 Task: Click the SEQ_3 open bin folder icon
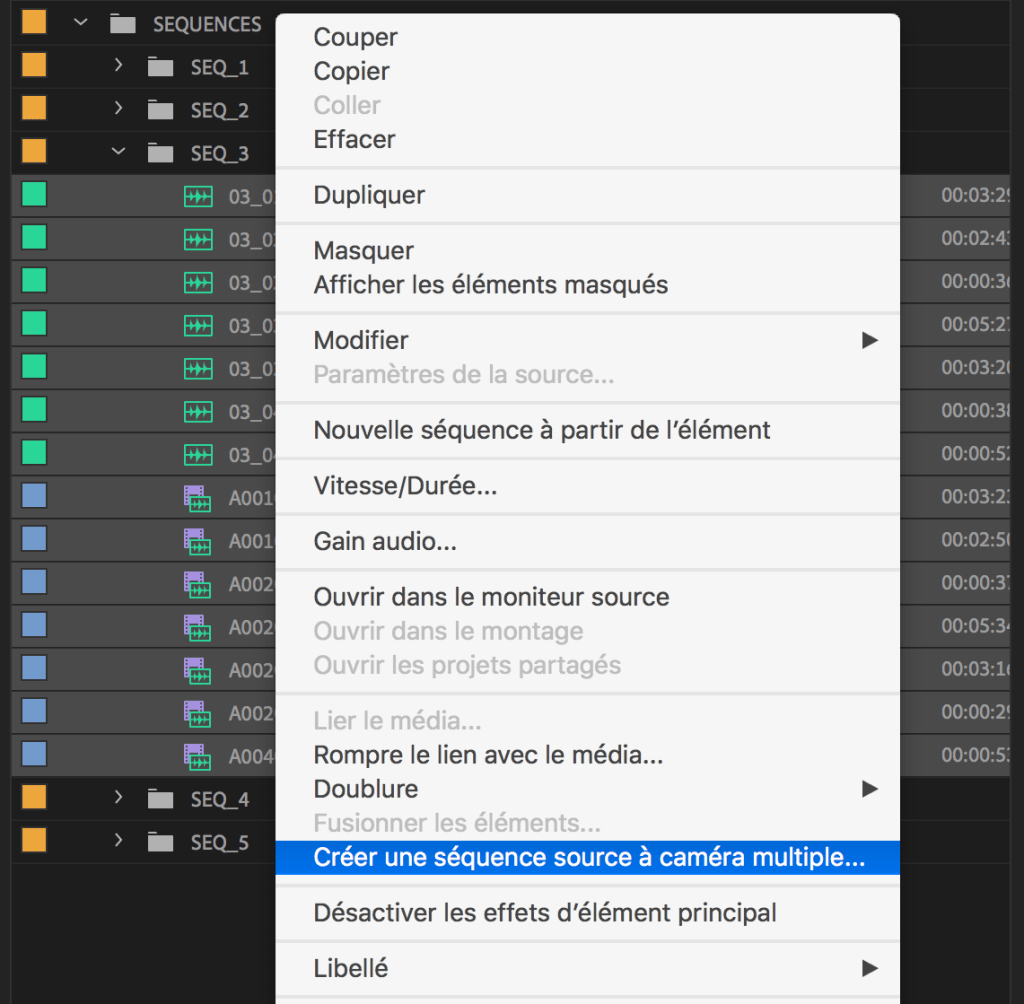click(x=160, y=153)
